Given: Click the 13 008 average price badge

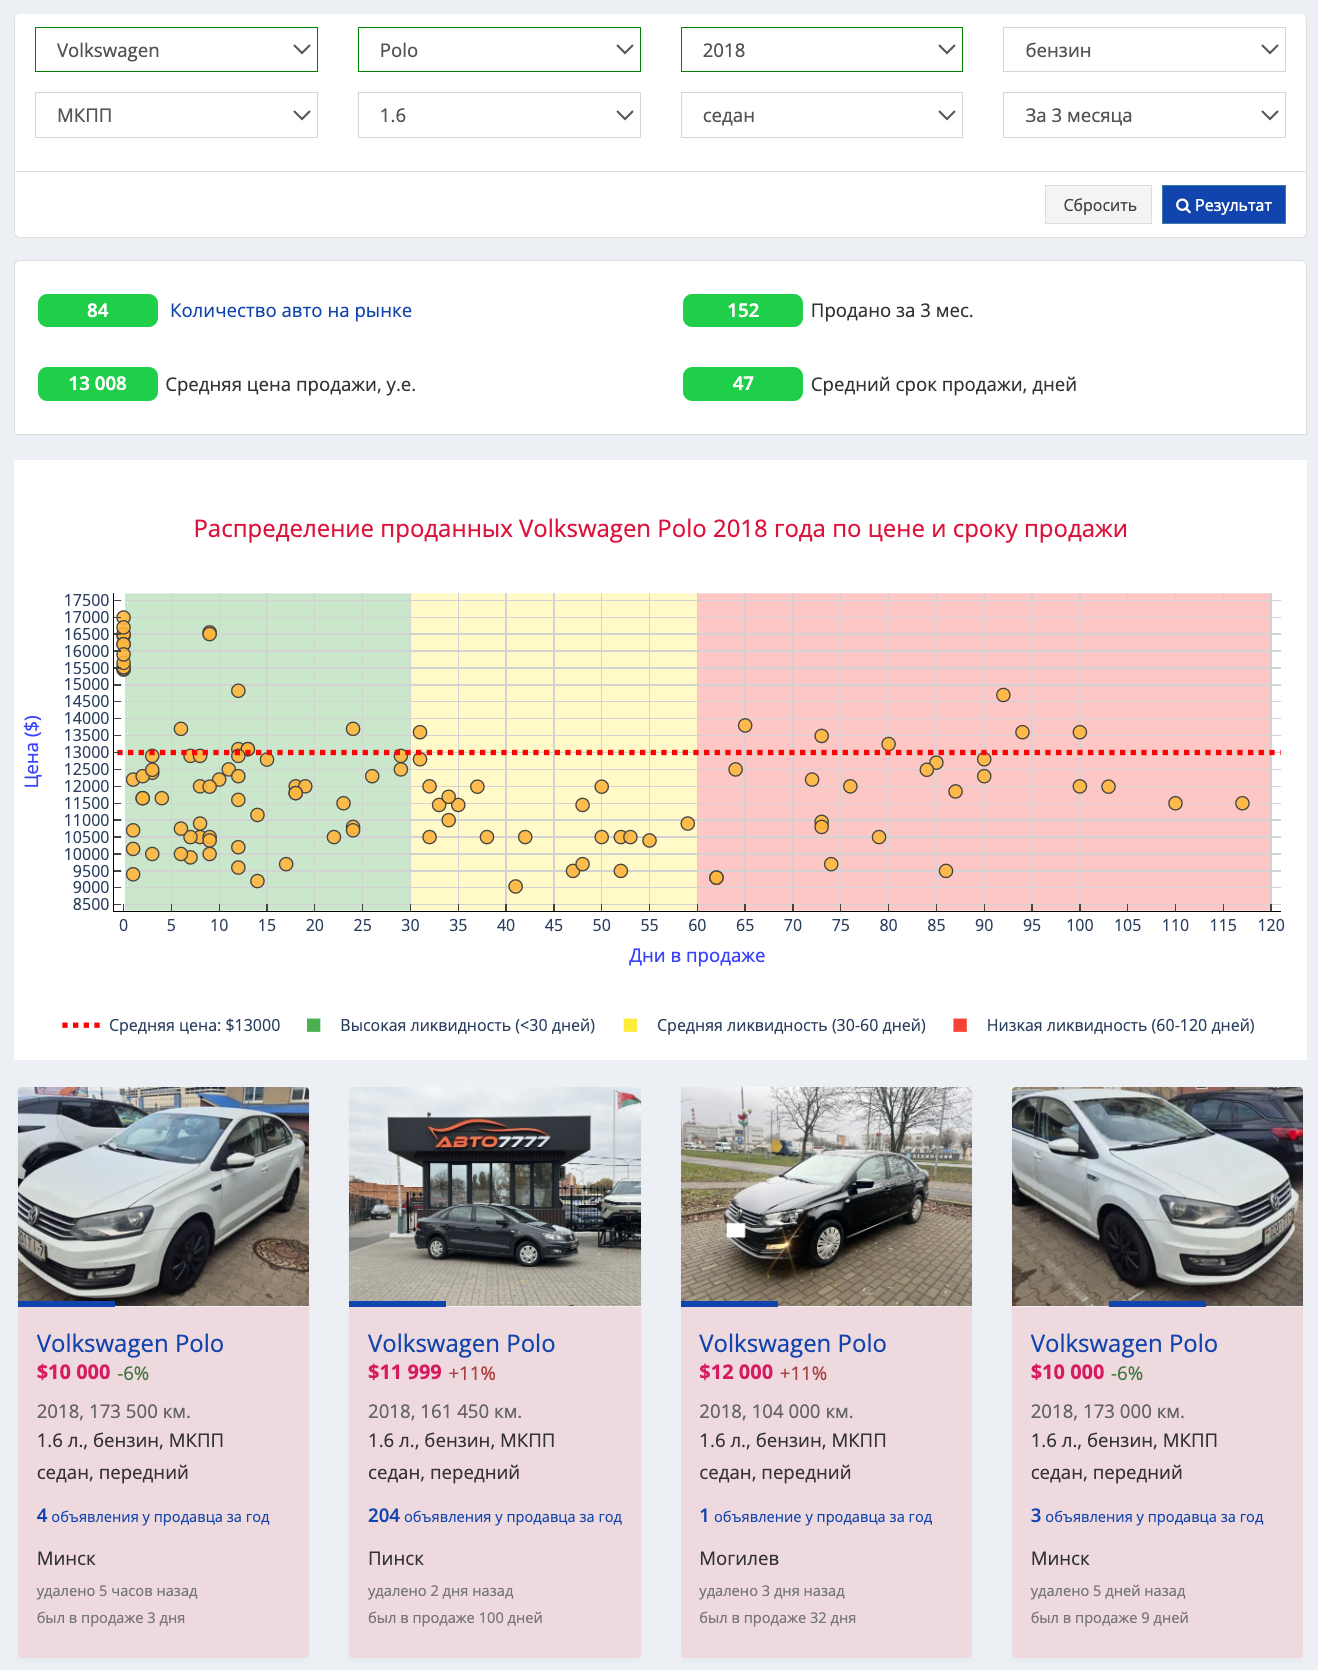Looking at the screenshot, I should (x=98, y=384).
